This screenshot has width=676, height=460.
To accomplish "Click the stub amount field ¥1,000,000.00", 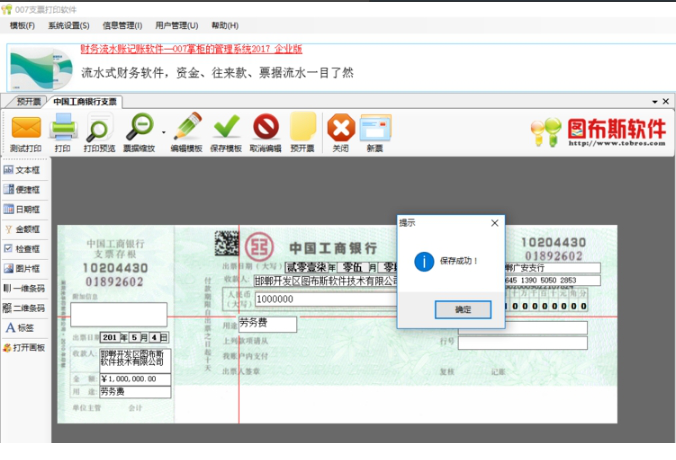I will point(135,379).
